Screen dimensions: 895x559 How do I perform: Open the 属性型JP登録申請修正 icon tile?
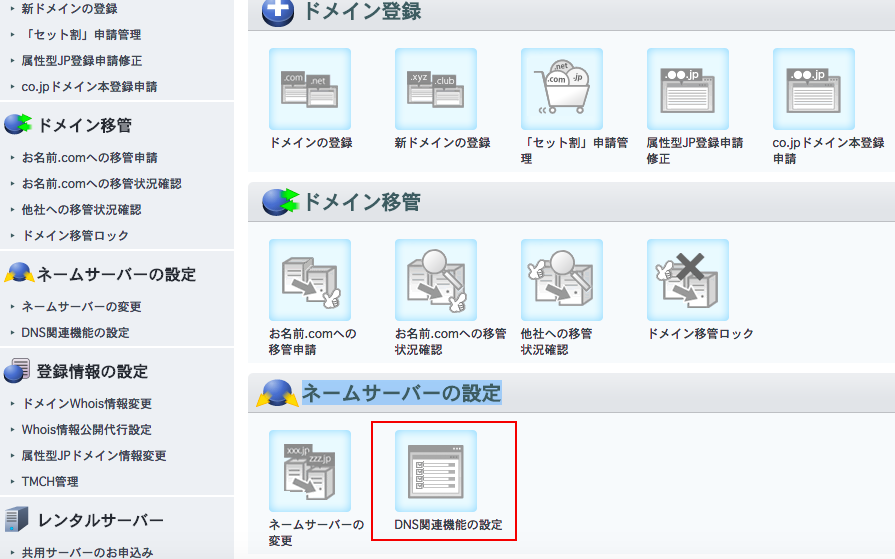tap(688, 89)
